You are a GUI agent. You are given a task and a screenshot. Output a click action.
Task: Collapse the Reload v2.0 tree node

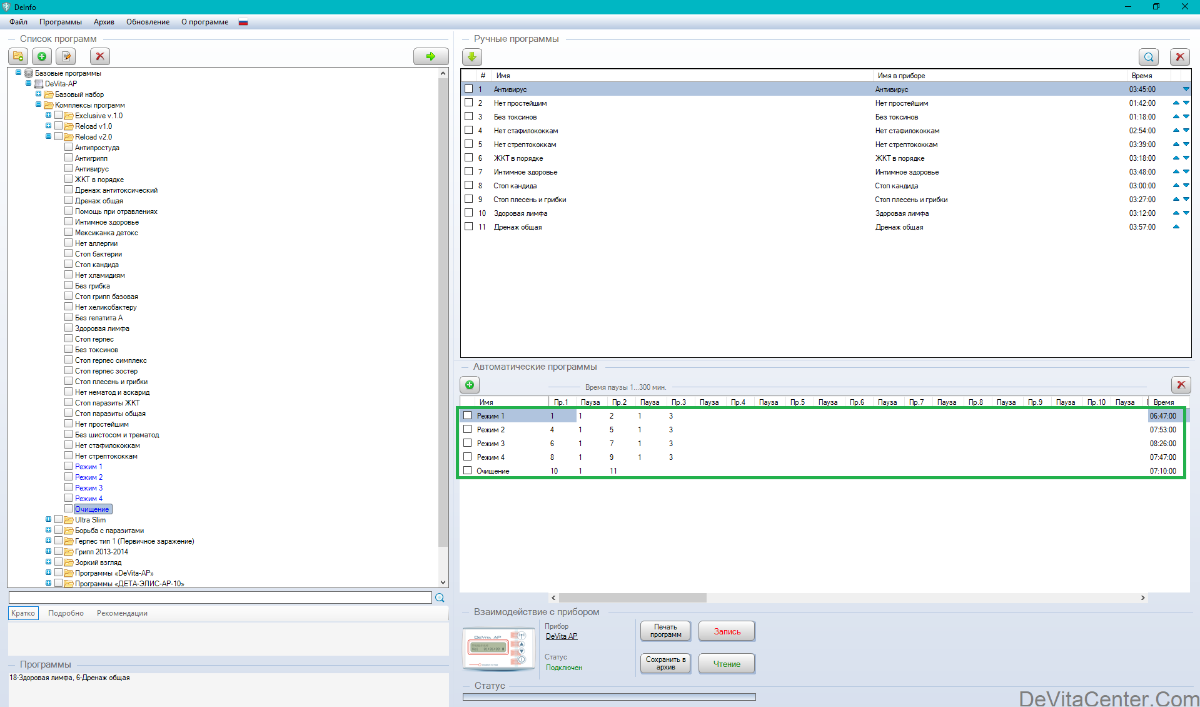click(48, 137)
